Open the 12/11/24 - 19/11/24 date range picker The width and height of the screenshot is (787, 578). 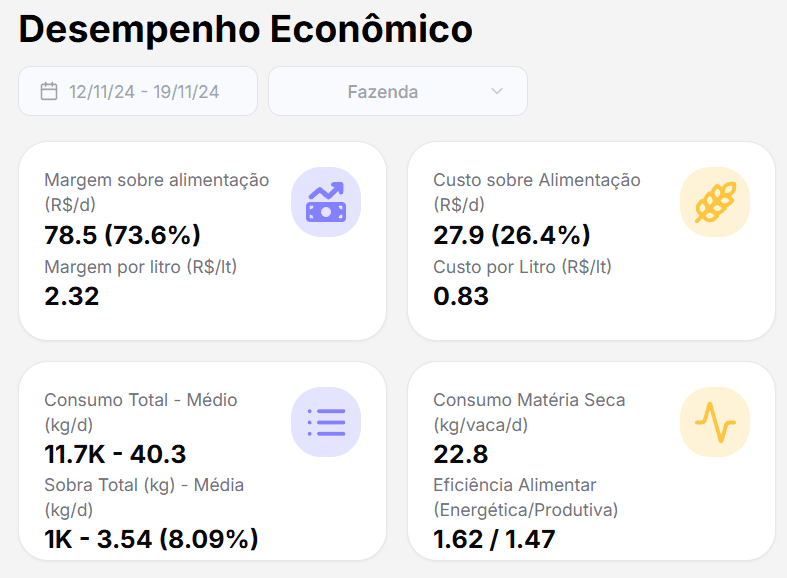pos(144,92)
